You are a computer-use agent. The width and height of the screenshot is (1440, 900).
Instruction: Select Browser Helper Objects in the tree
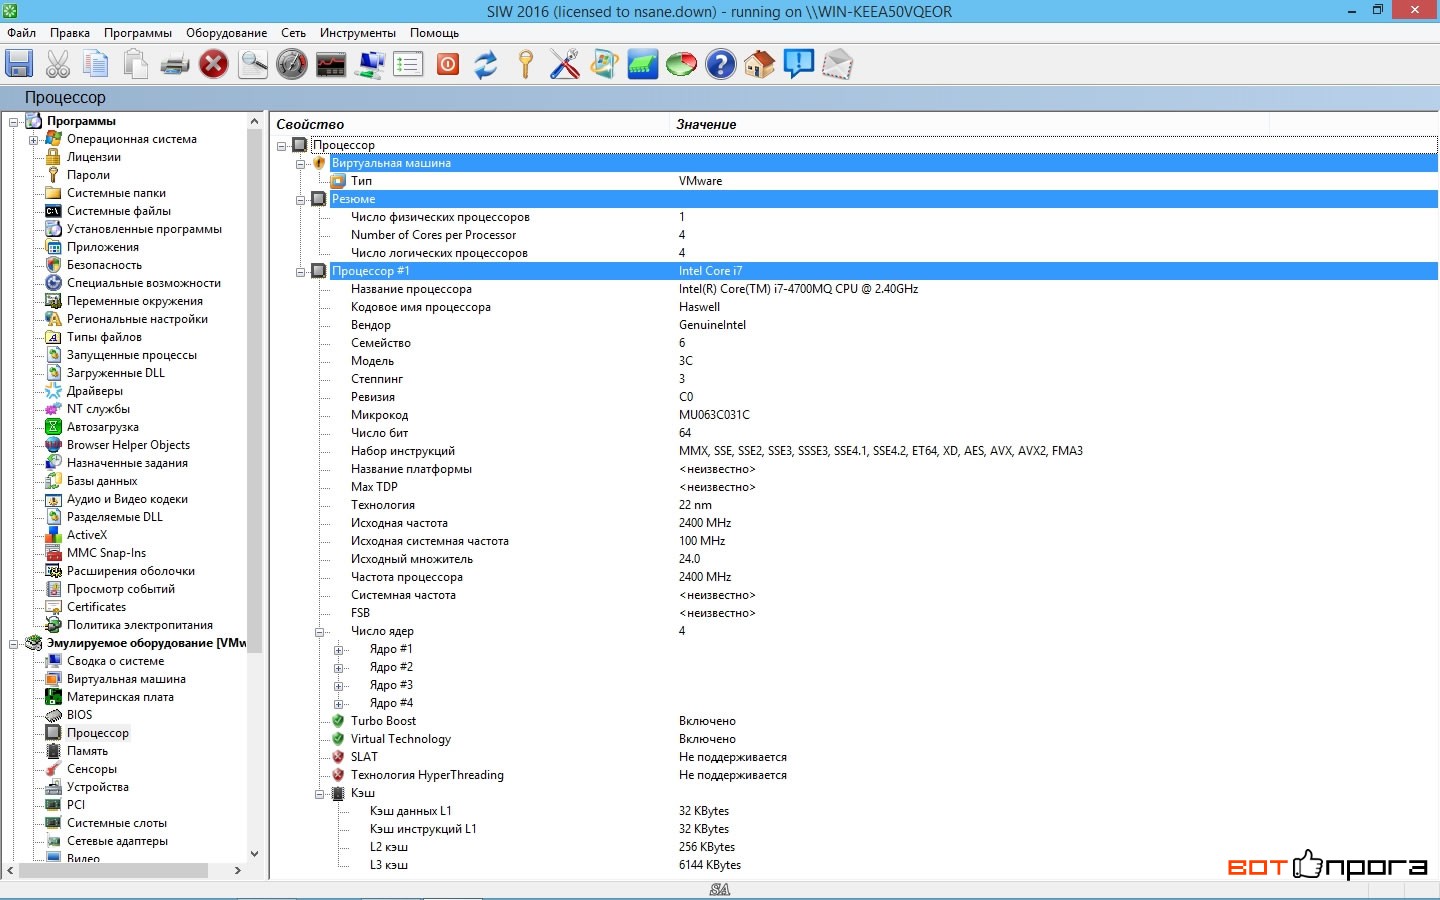point(128,445)
